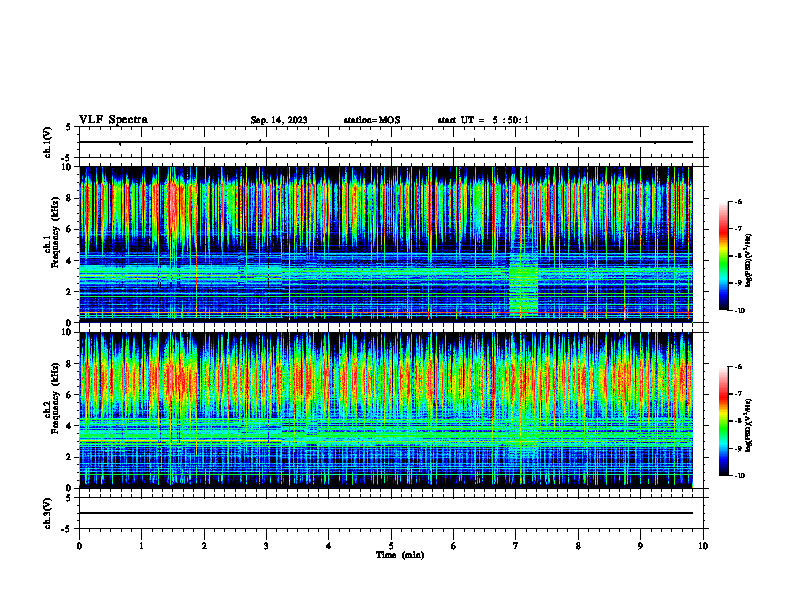The height and width of the screenshot is (612, 792).
Task: Click the 'VLF Spectra' title text
Action: (113, 120)
